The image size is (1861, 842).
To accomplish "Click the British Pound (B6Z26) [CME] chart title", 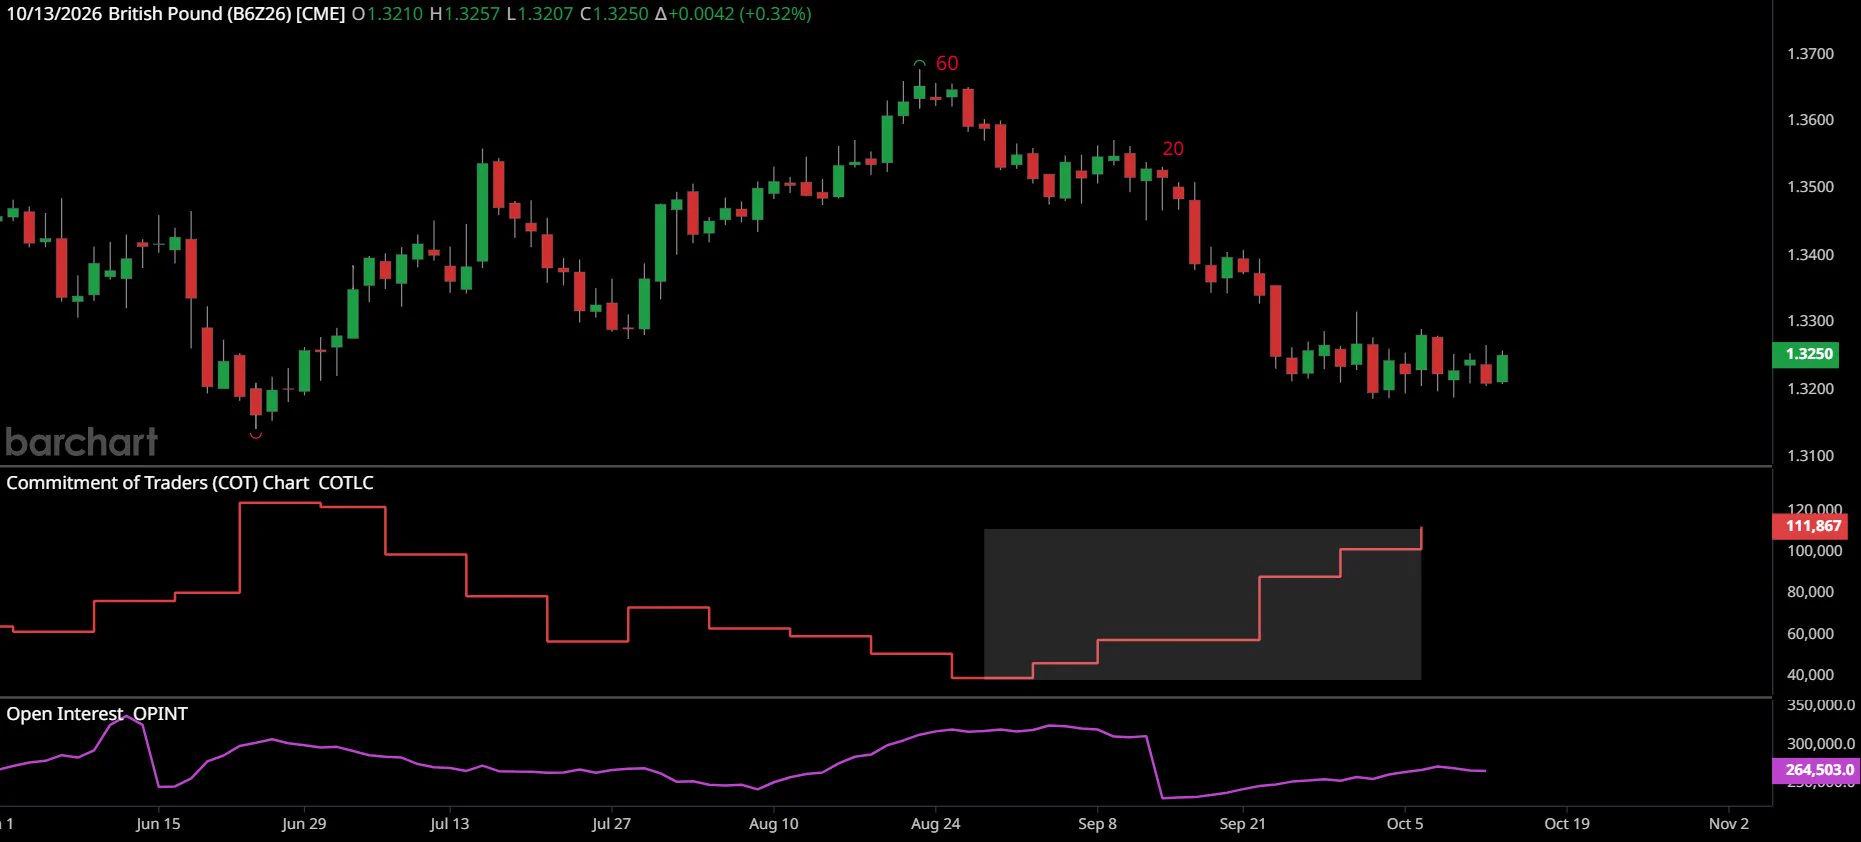I will (x=227, y=14).
